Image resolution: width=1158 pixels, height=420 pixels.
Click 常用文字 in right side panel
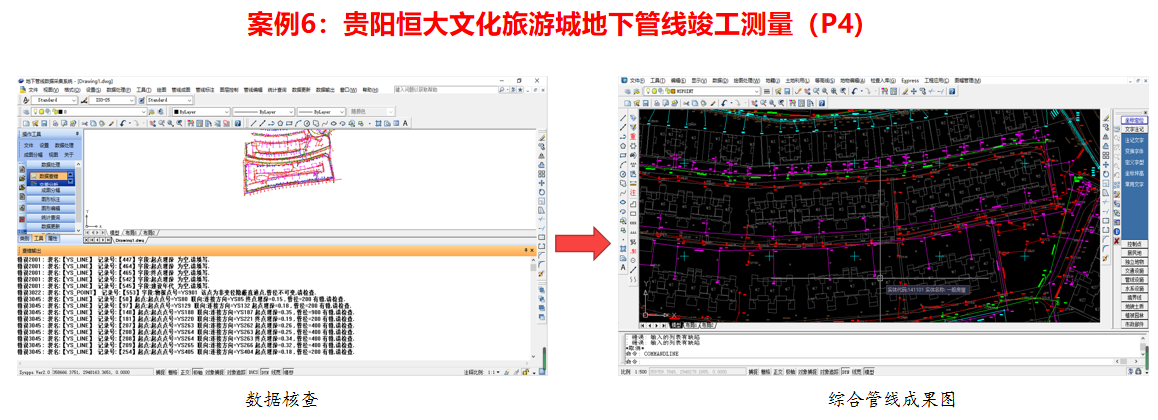click(x=1134, y=184)
